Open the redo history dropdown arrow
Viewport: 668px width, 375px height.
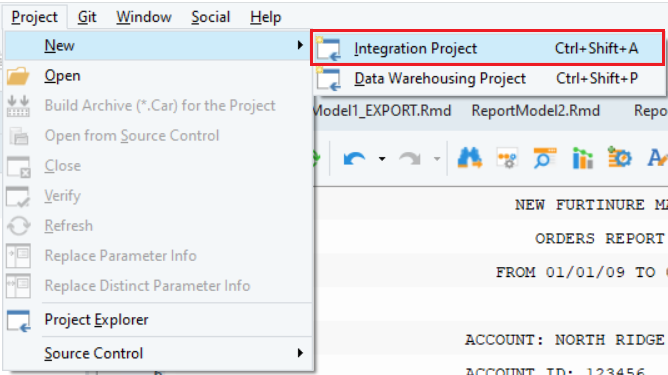(x=437, y=159)
